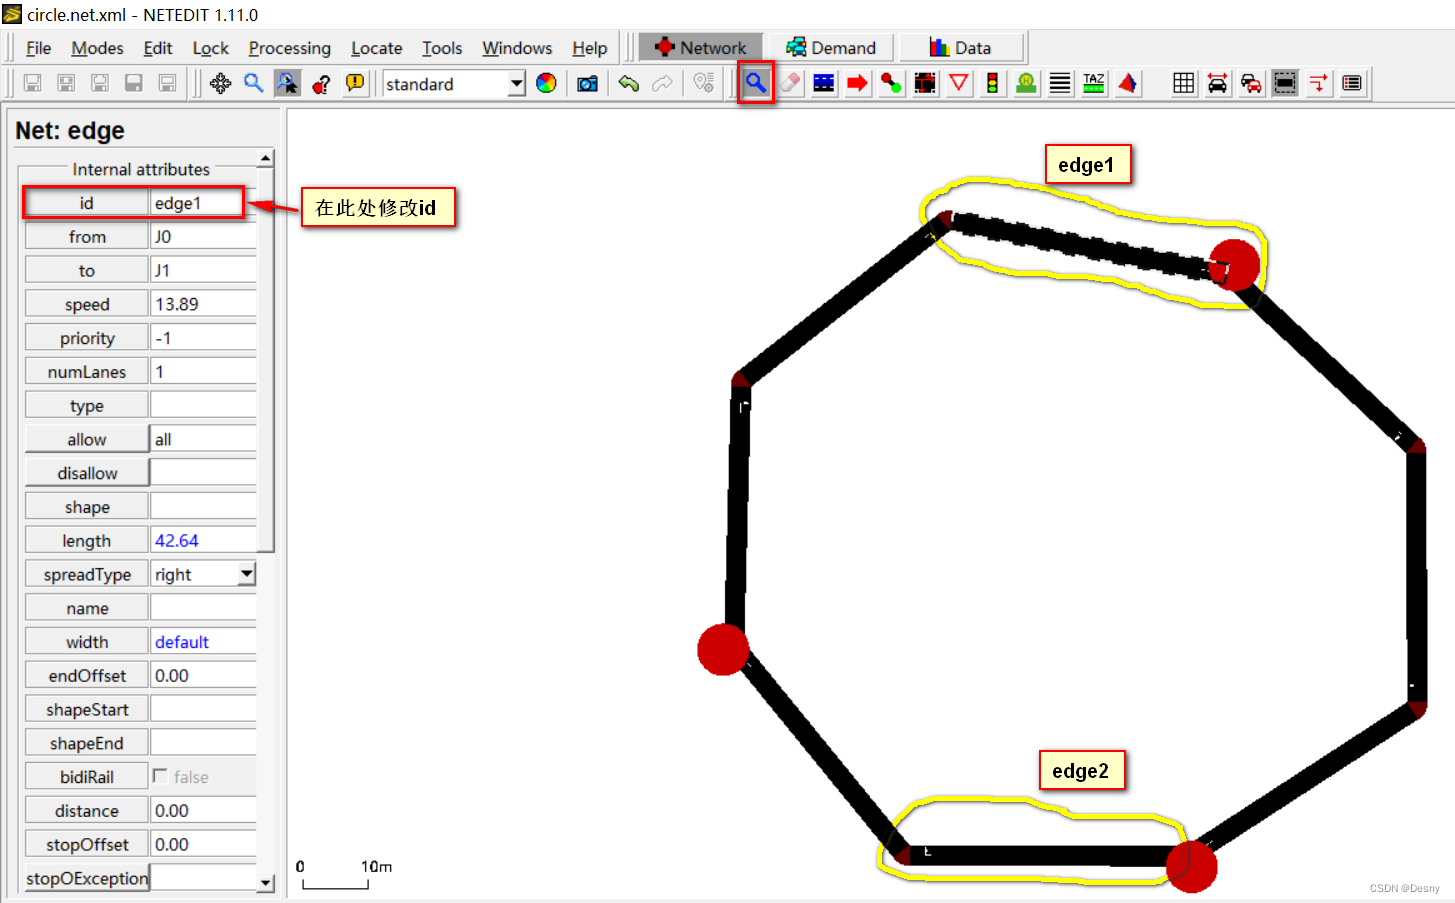Viewport: 1455px width, 903px height.
Task: Toggle the grid display option
Action: 1183,83
